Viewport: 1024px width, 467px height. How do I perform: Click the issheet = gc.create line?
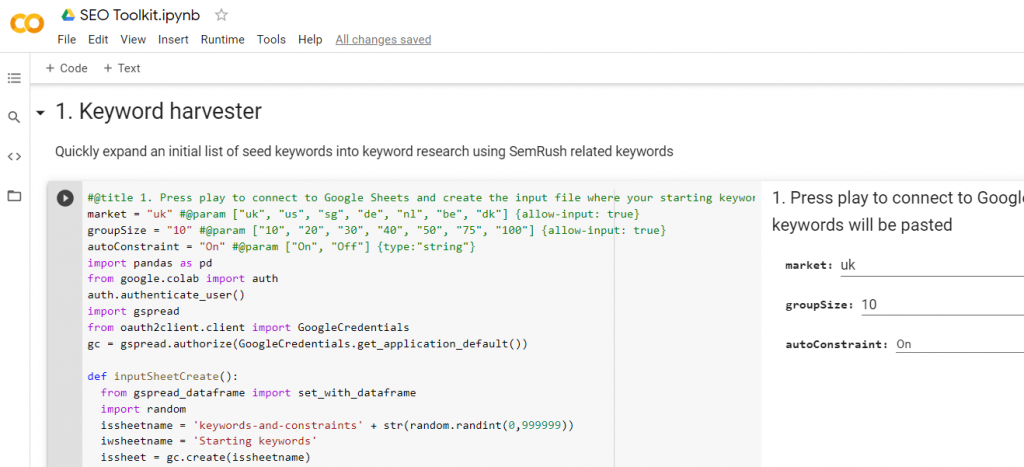206,457
